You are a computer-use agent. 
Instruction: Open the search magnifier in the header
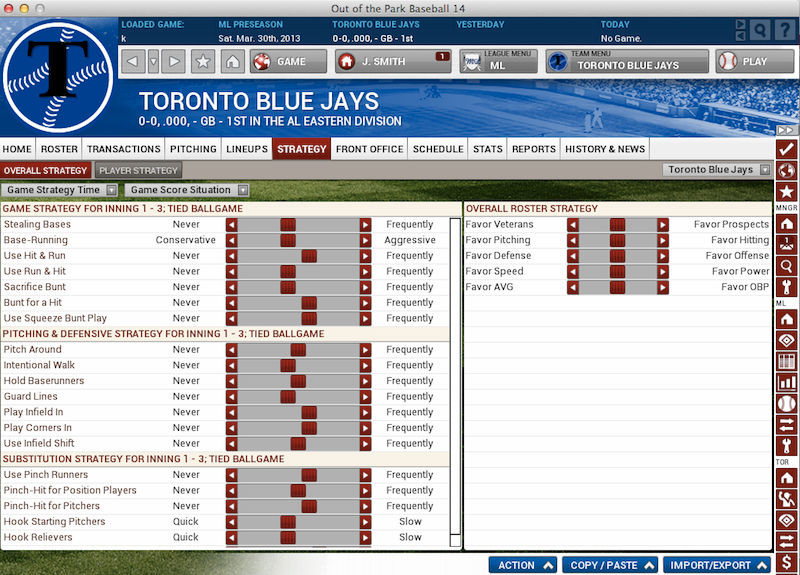pos(760,31)
